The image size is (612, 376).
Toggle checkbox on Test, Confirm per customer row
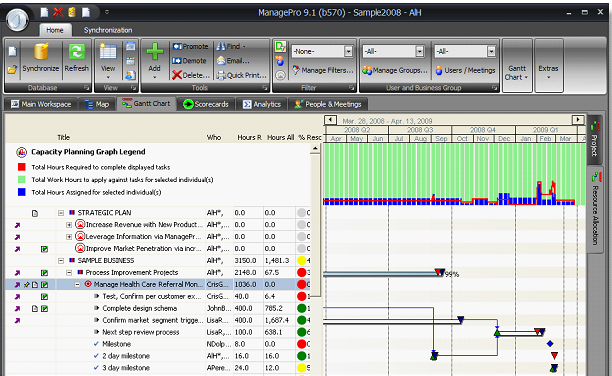coord(44,297)
